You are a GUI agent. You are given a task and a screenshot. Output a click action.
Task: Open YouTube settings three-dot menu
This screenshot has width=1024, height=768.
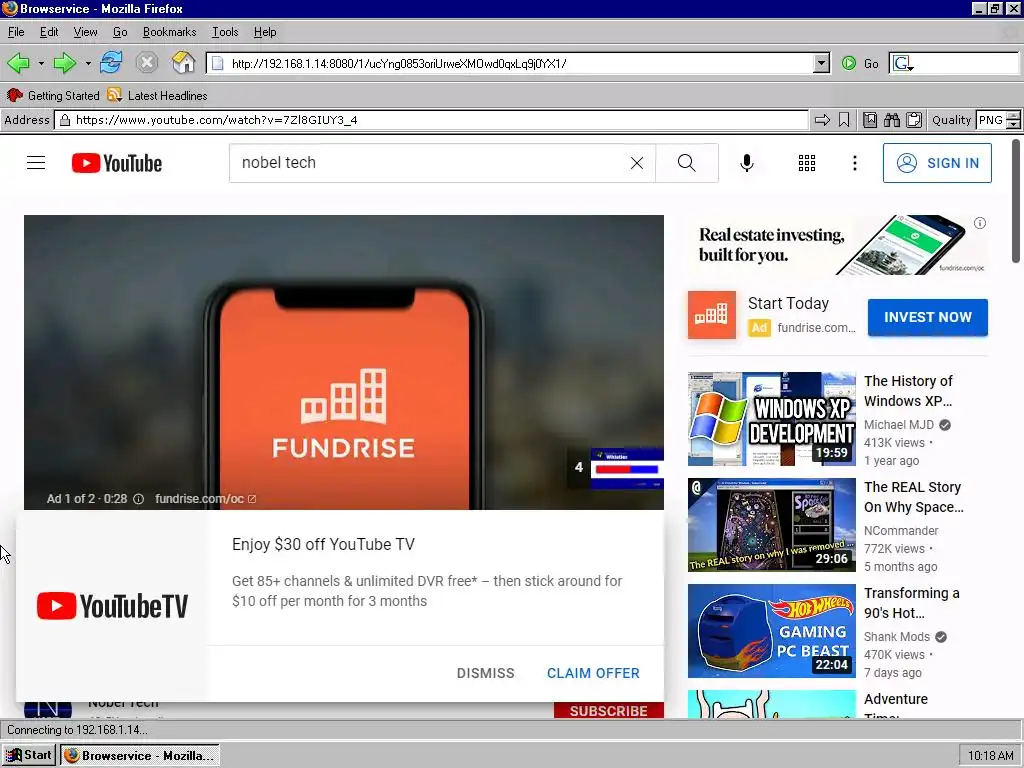point(854,163)
